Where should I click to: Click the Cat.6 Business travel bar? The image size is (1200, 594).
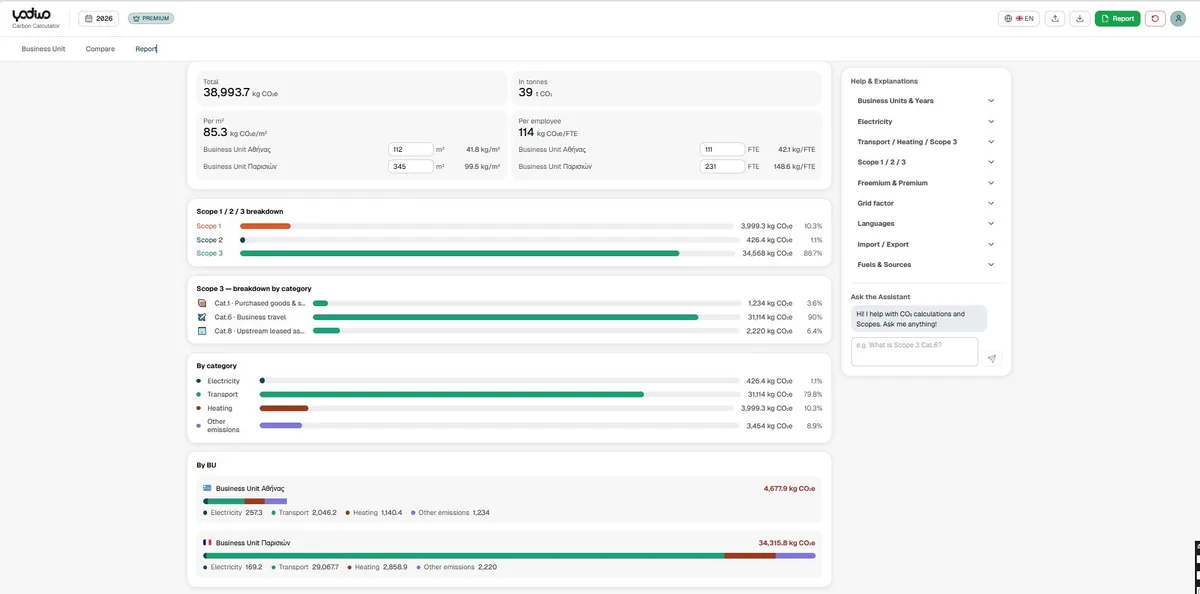(505, 317)
